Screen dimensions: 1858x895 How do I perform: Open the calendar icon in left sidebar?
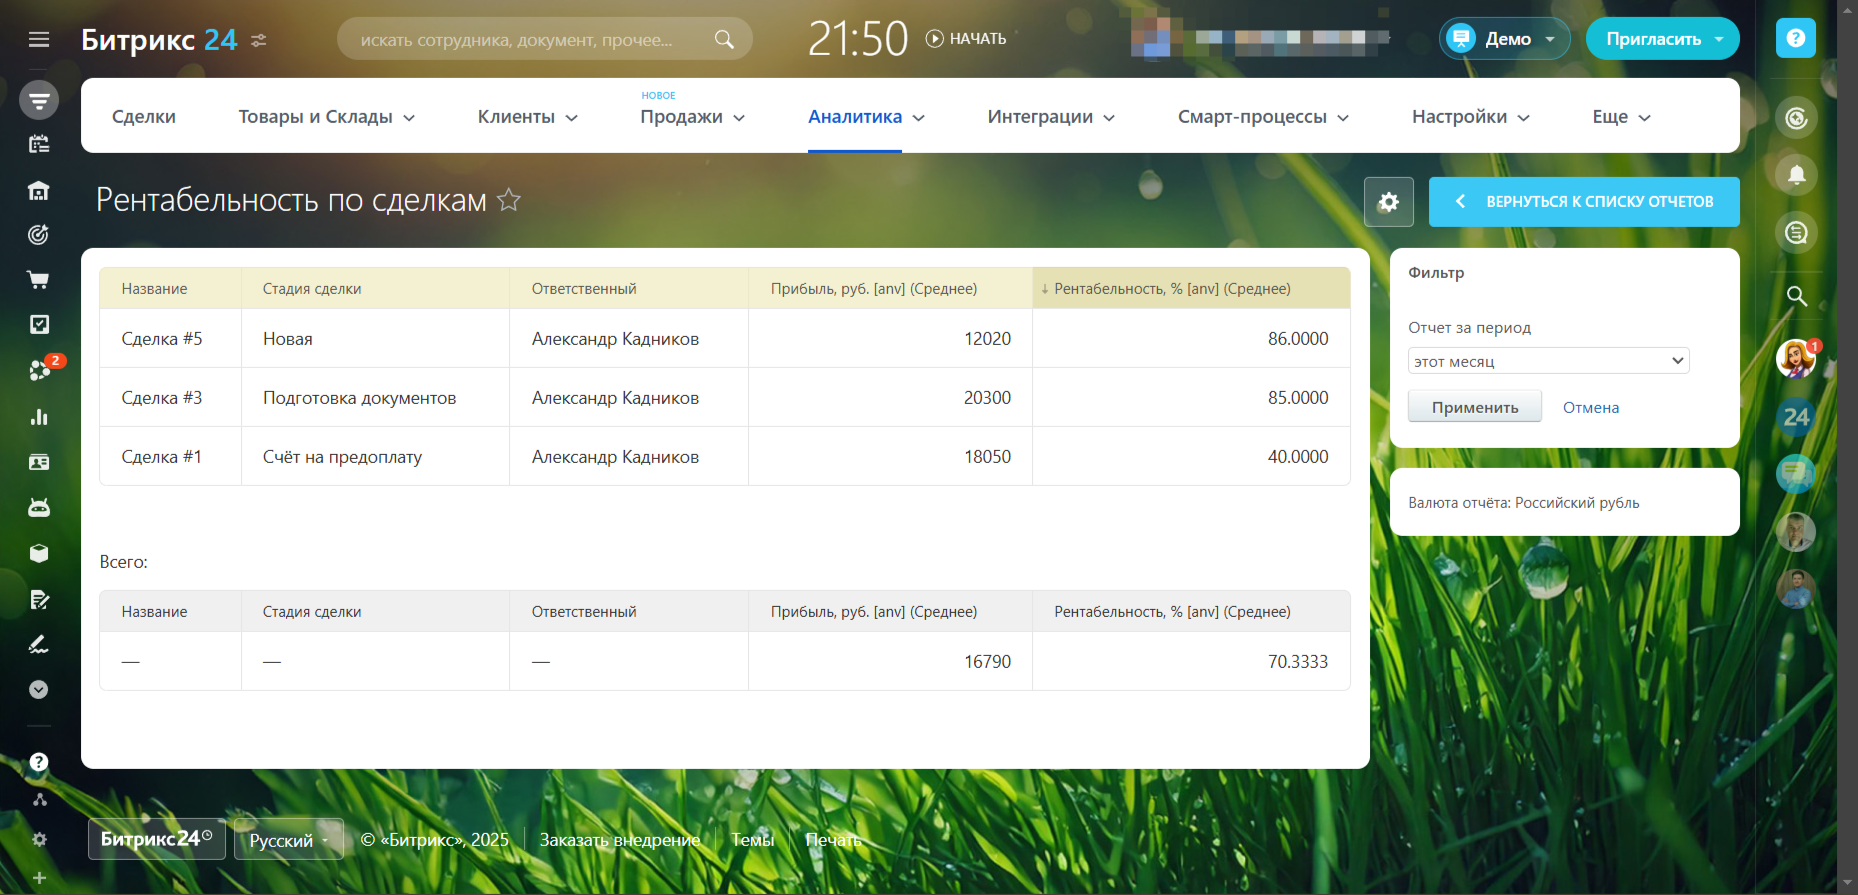tap(38, 144)
